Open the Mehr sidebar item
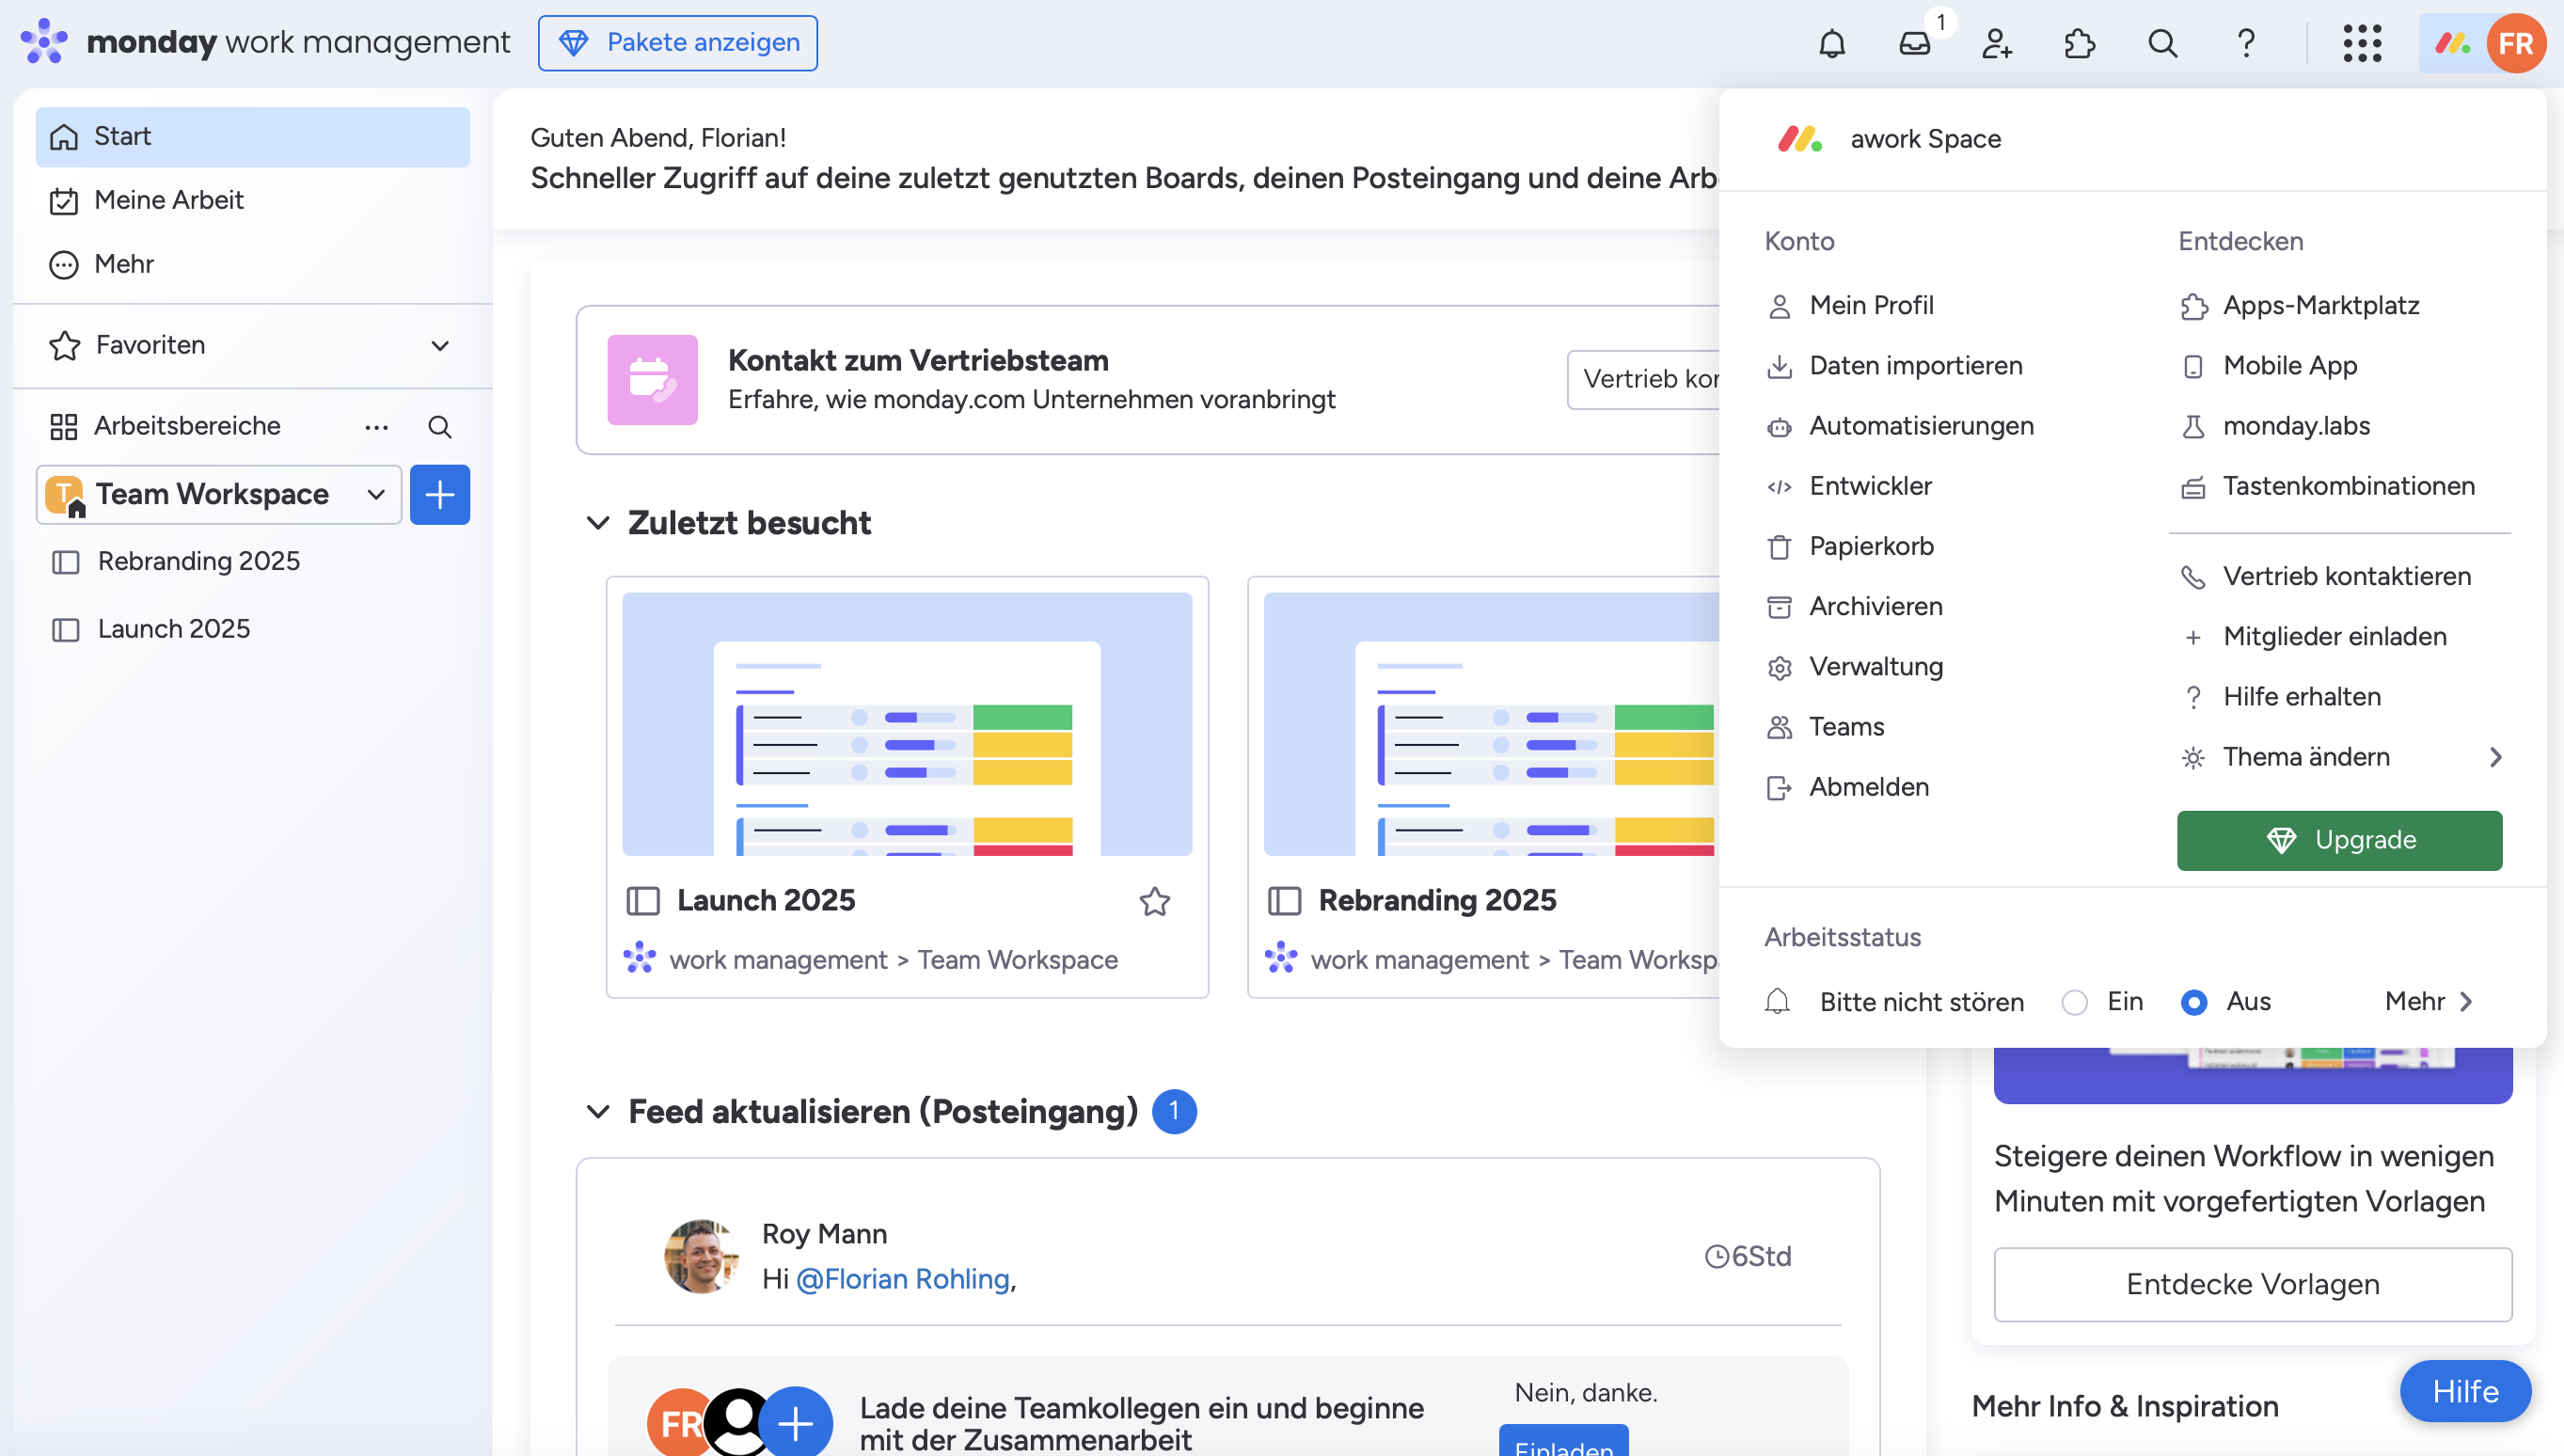 point(253,264)
